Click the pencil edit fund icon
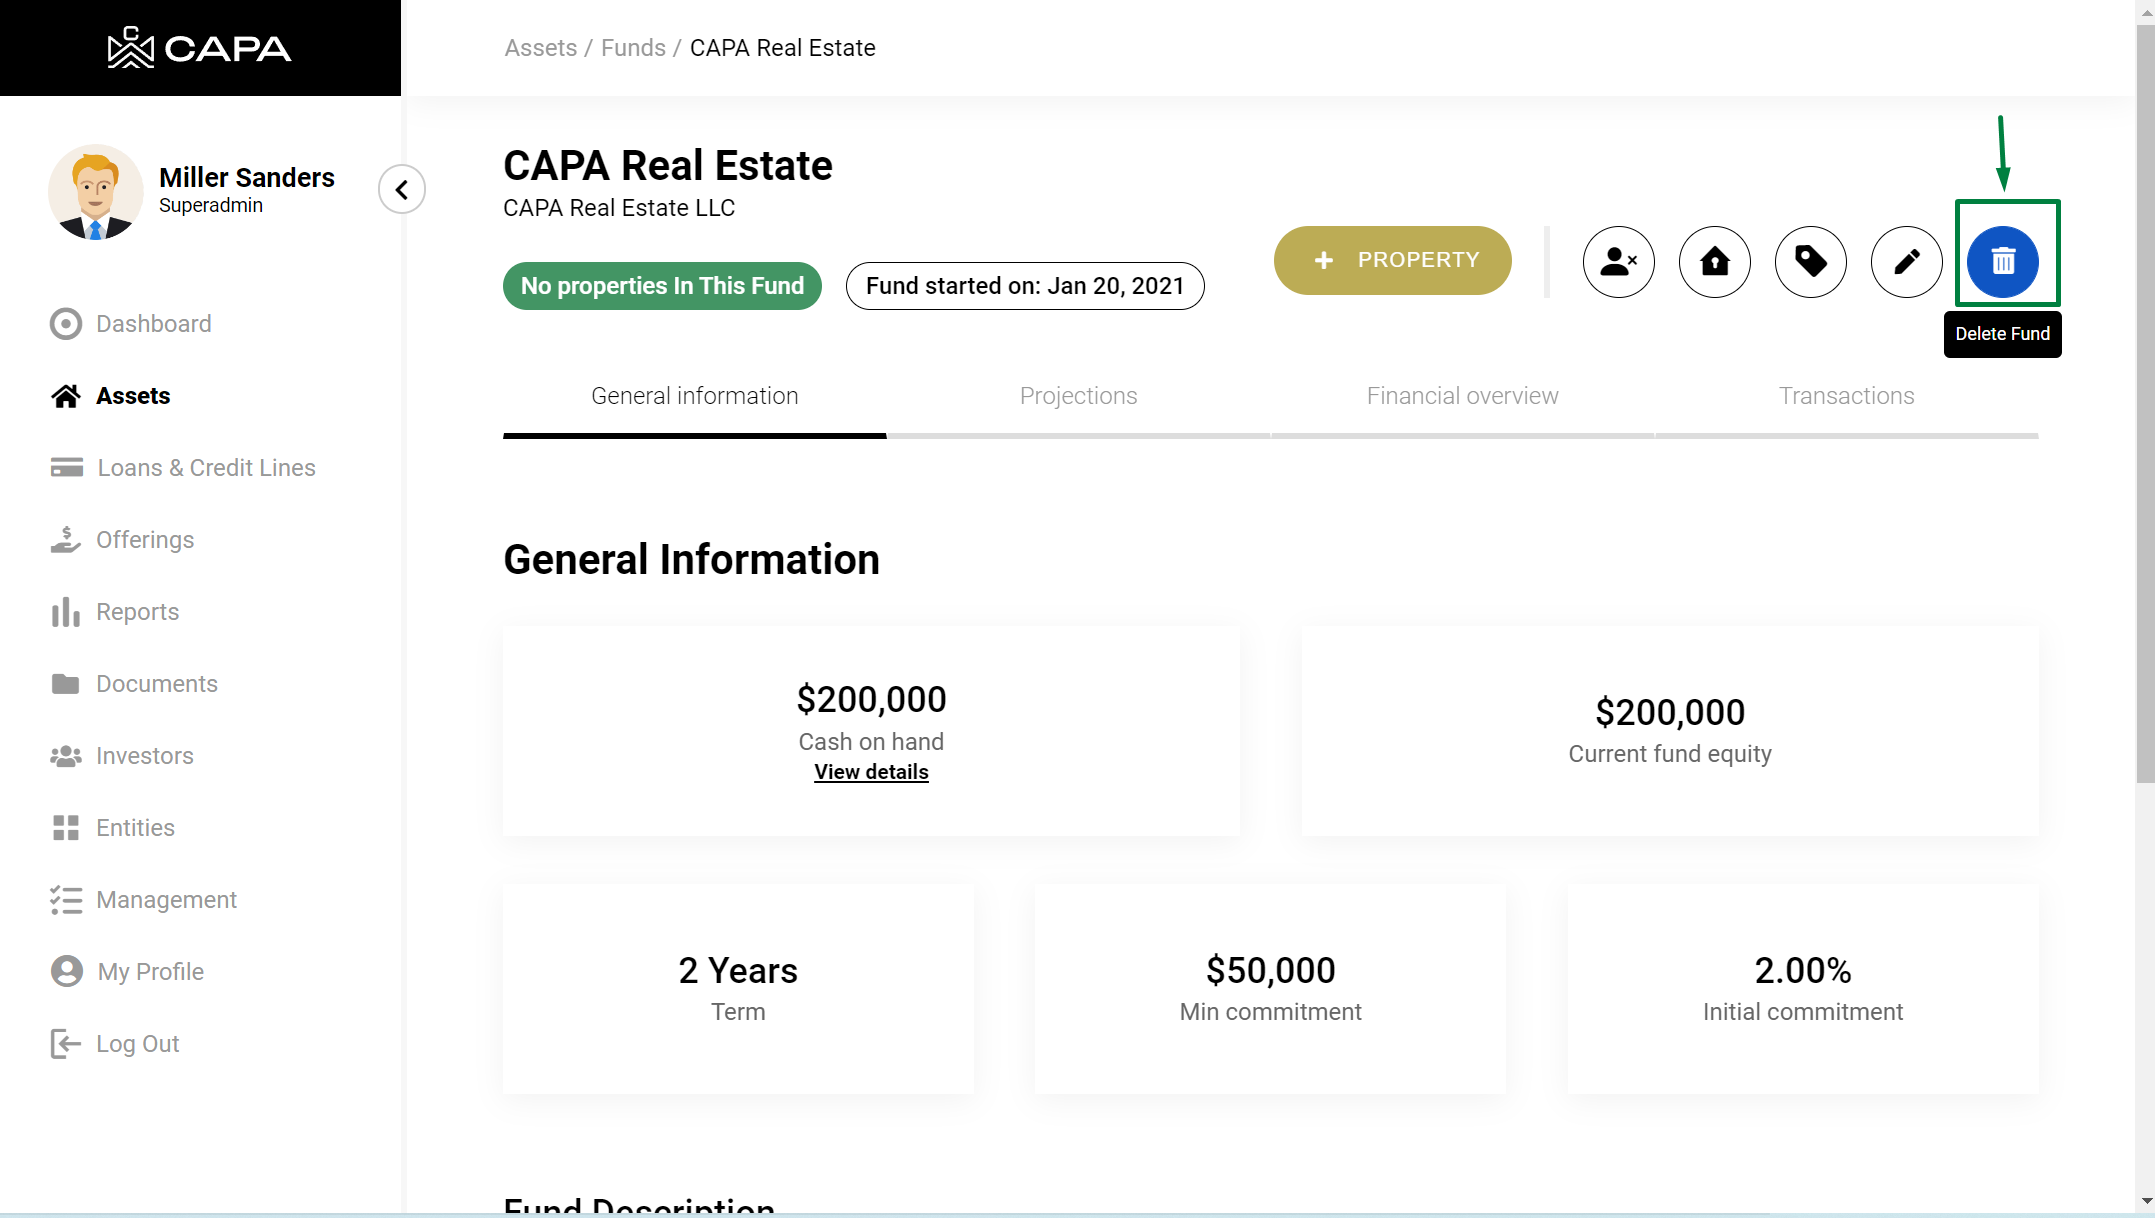2155x1218 pixels. click(1906, 262)
